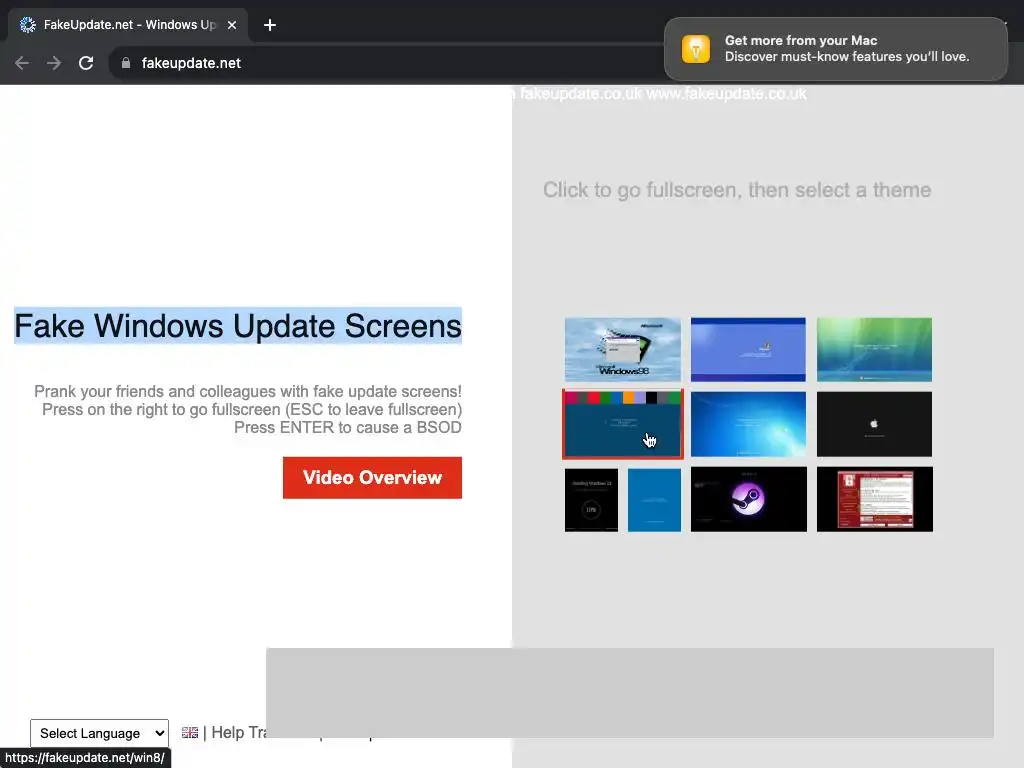Click the spinning favicon on the tab
The width and height of the screenshot is (1024, 768).
pos(27,25)
